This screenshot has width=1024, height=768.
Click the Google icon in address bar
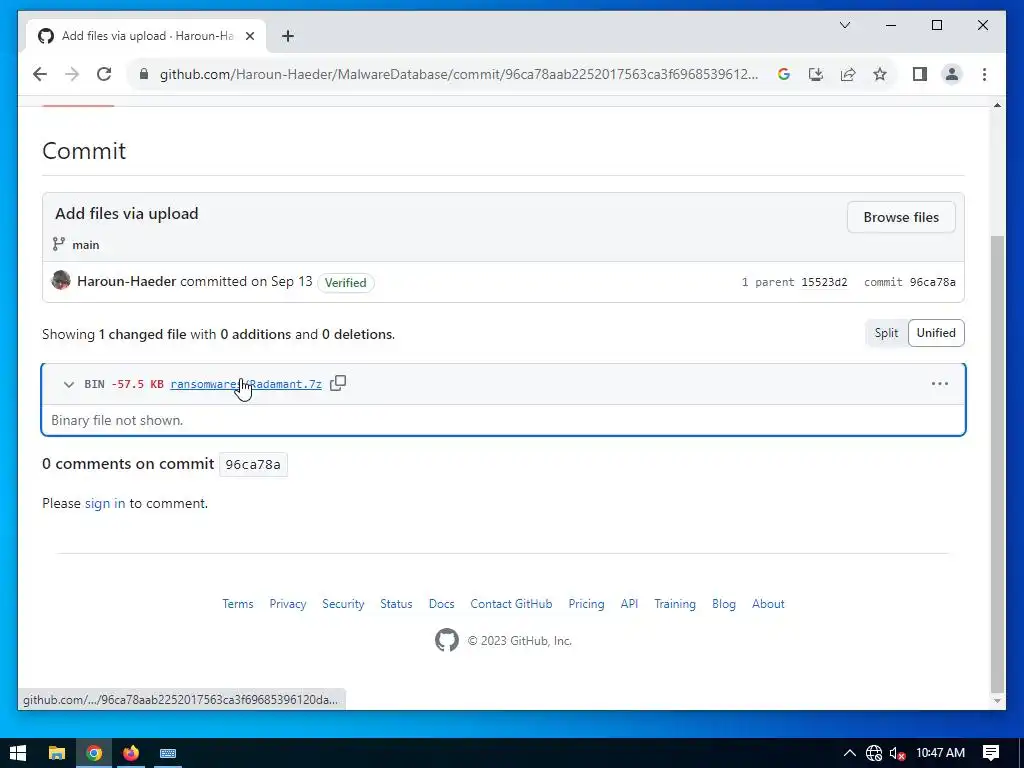(x=784, y=74)
